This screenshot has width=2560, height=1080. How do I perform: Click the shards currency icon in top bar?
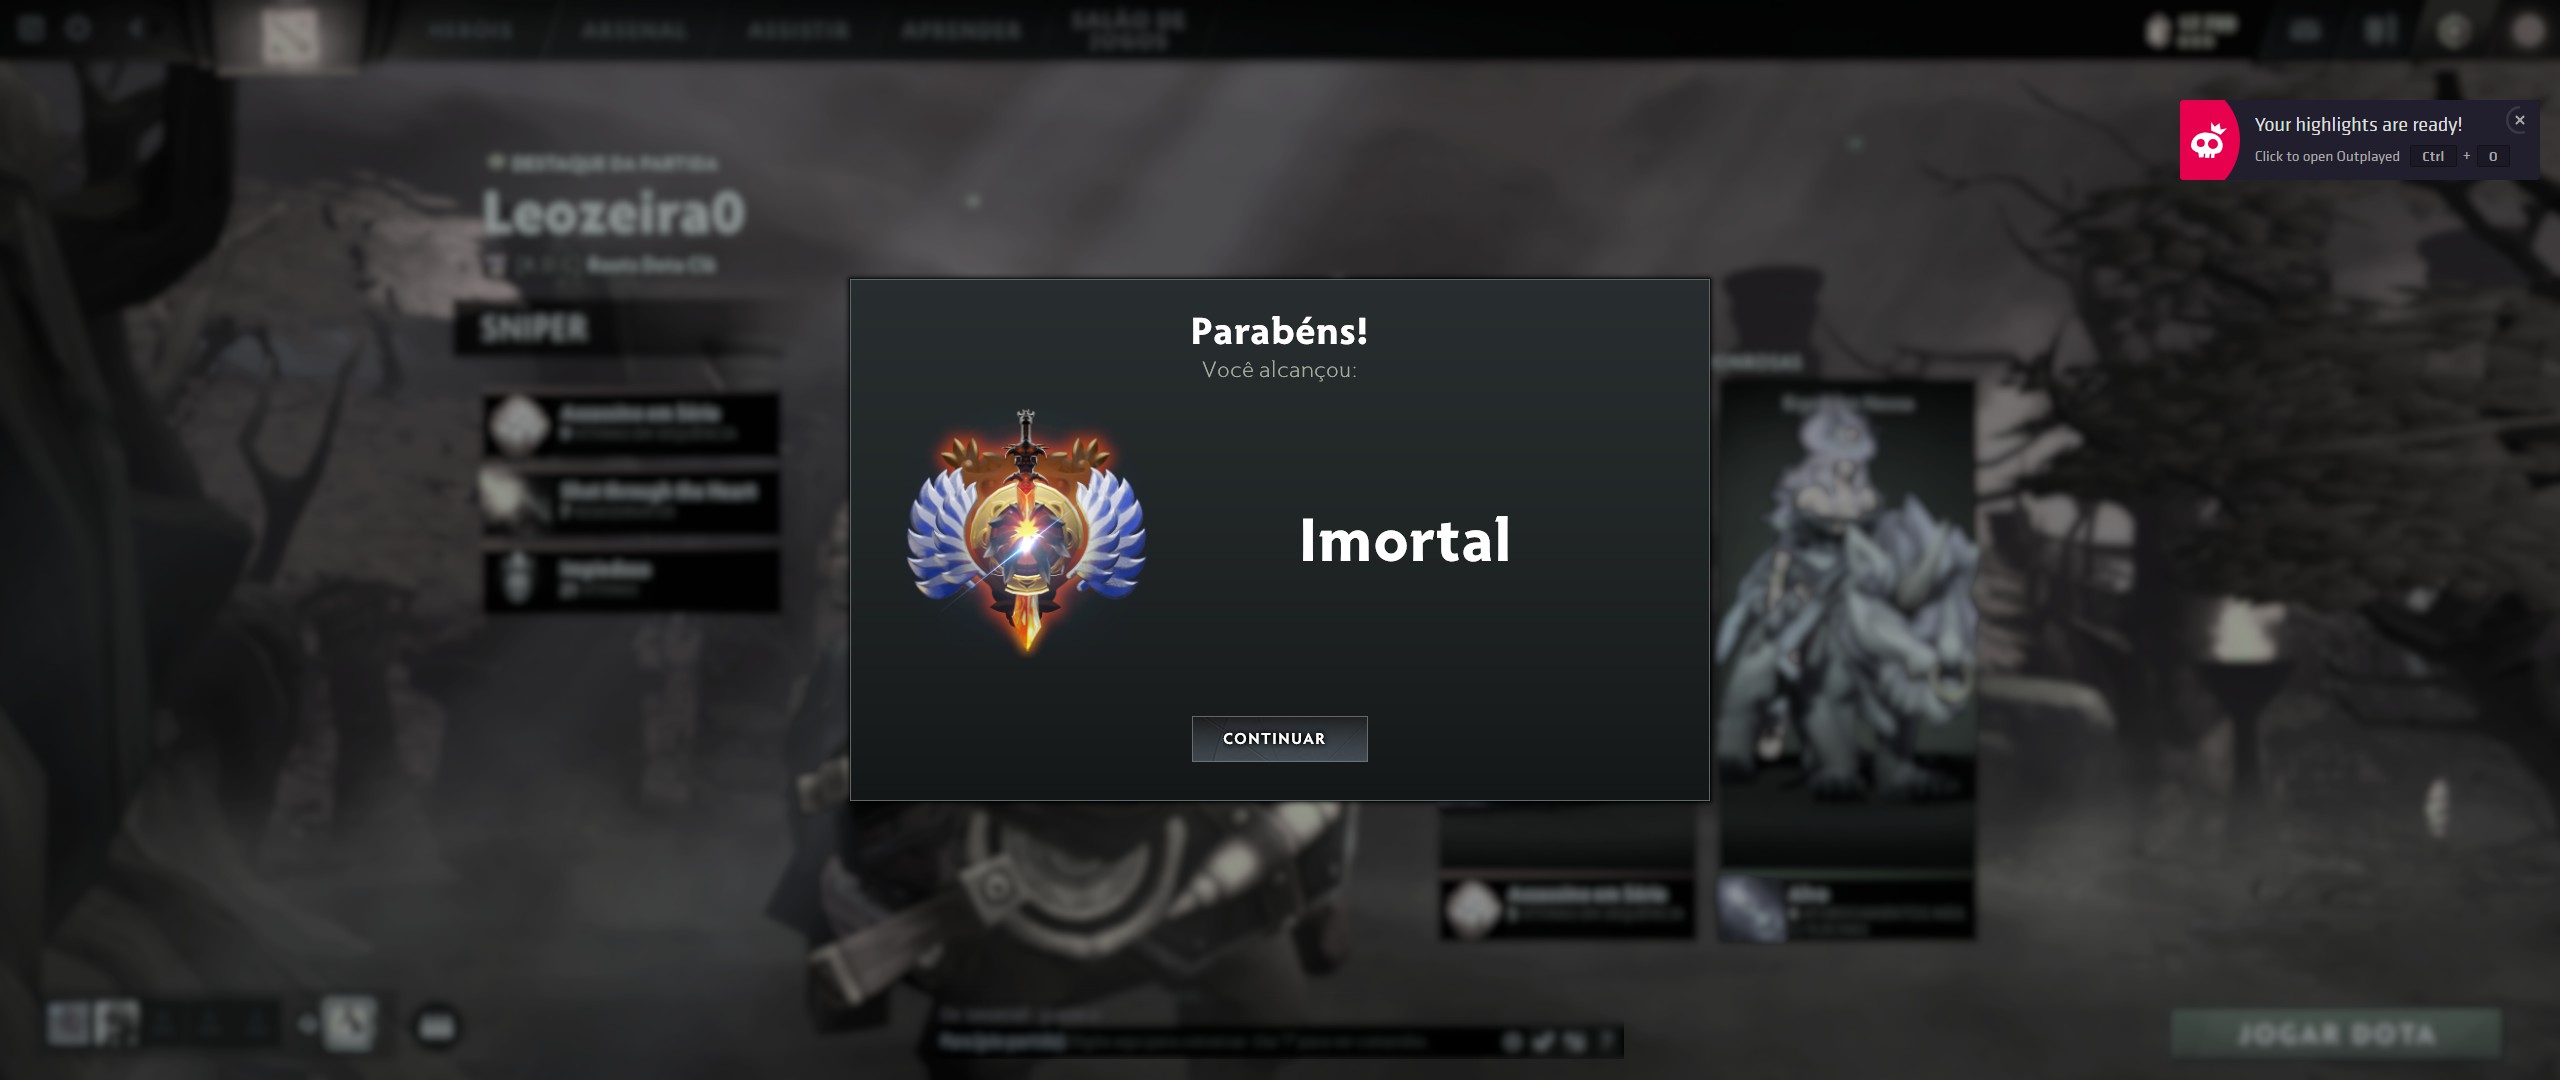pos(2158,30)
